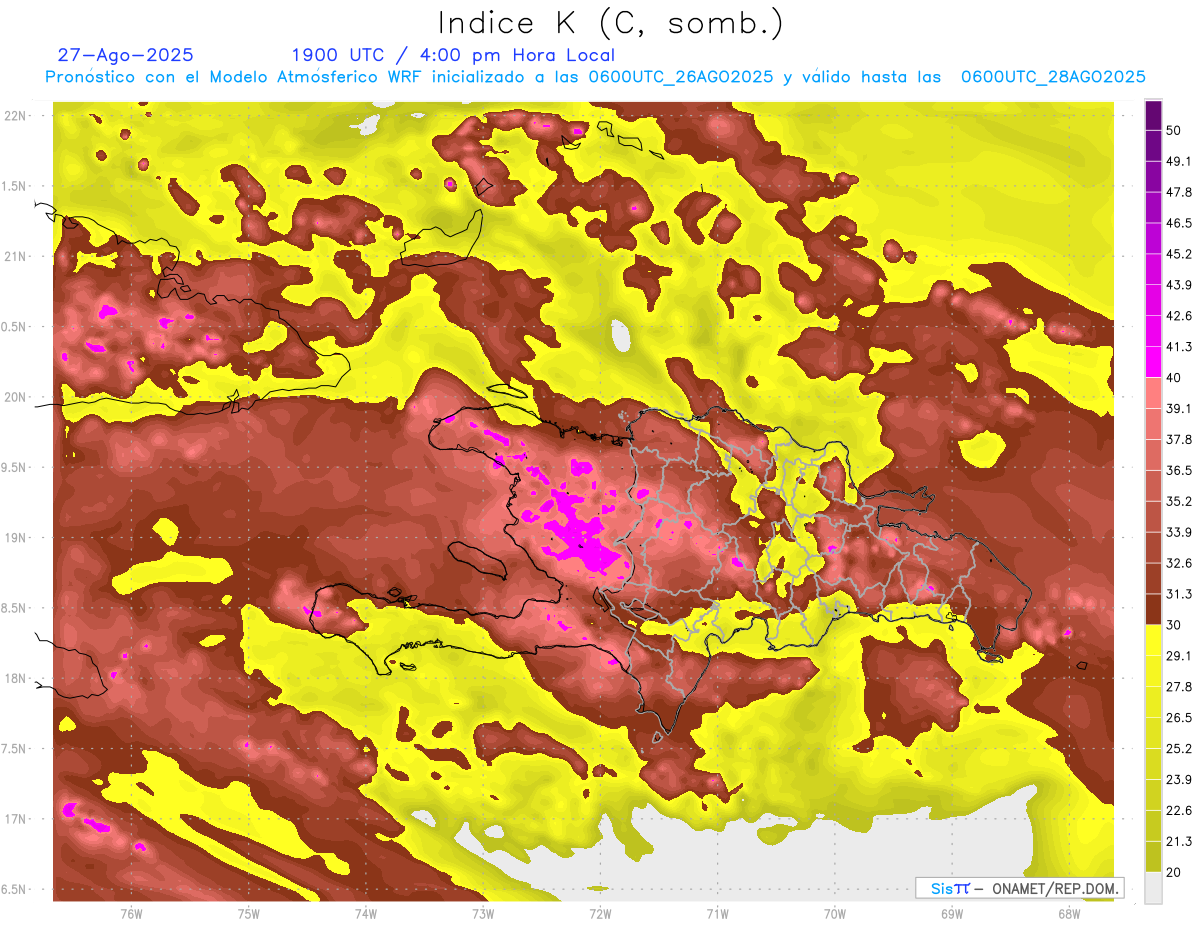This screenshot has width=1200, height=927.
Task: Click the colorbar value '23.9'
Action: [x=1178, y=780]
